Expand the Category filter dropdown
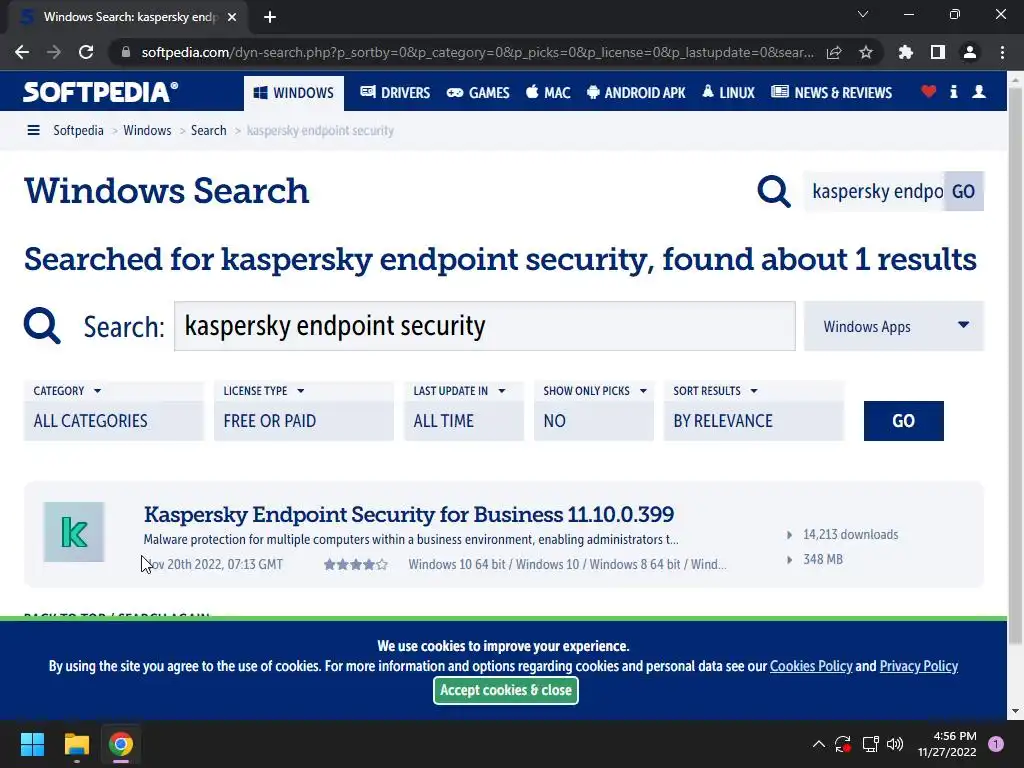The height and width of the screenshot is (768, 1024). coord(114,411)
